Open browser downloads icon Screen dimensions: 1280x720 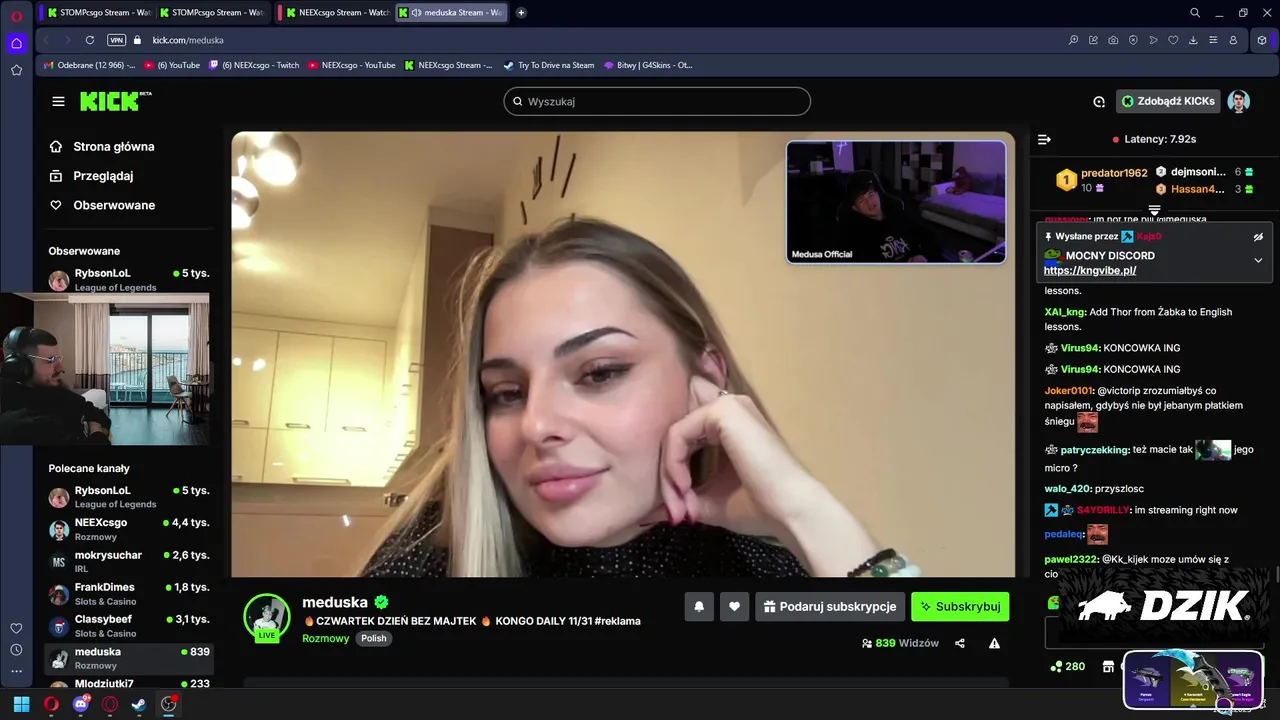click(1193, 40)
